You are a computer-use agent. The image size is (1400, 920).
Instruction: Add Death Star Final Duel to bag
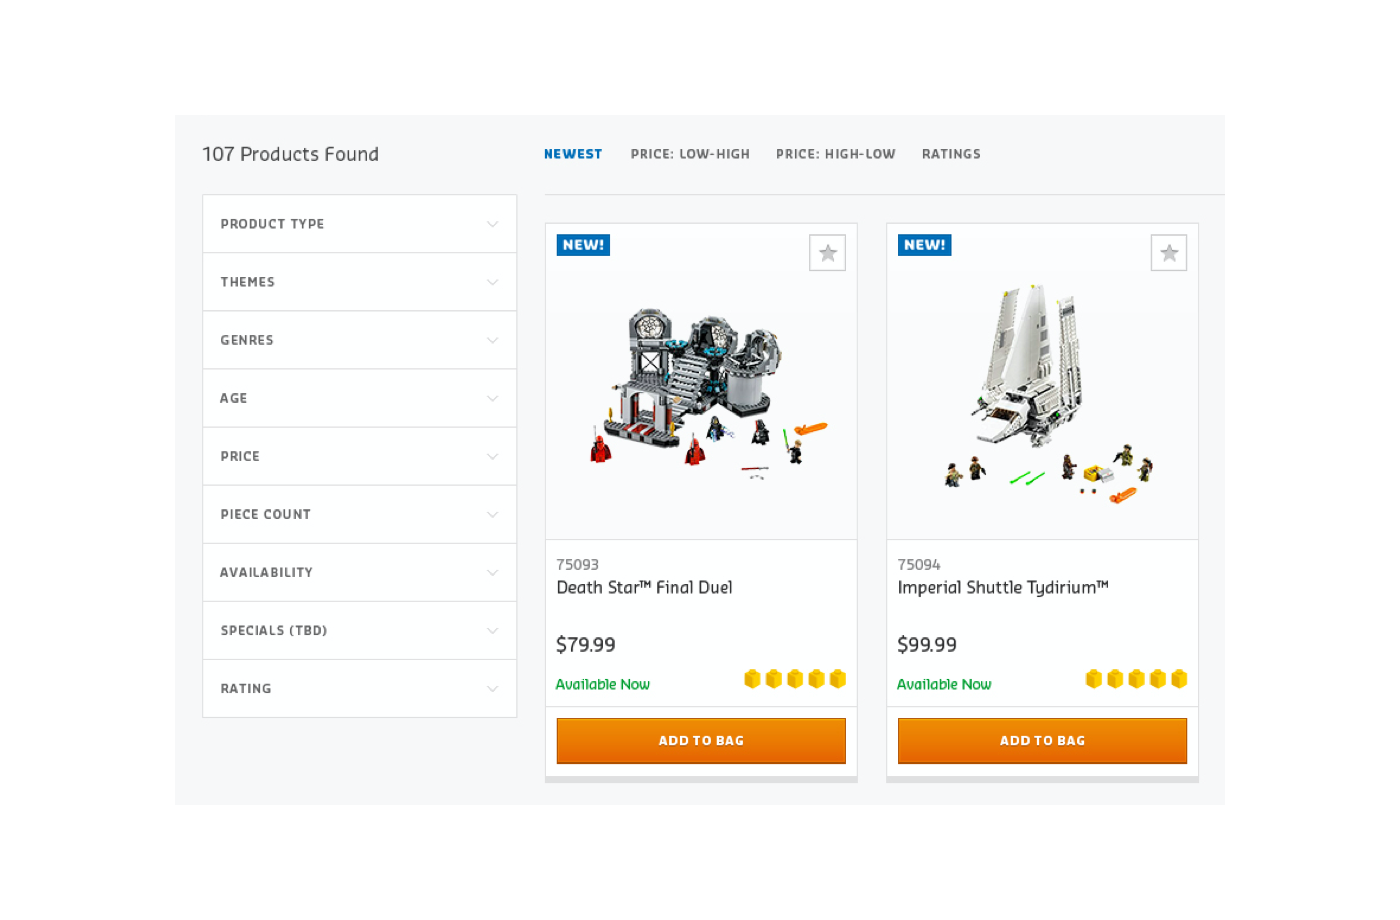[701, 741]
